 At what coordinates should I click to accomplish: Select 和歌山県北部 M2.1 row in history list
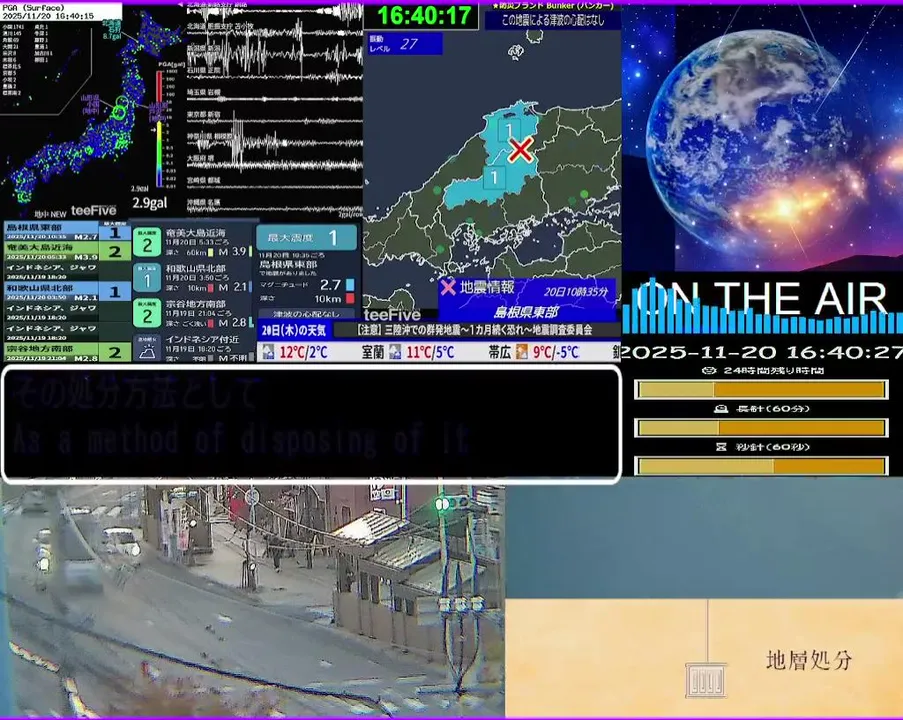[x=67, y=292]
